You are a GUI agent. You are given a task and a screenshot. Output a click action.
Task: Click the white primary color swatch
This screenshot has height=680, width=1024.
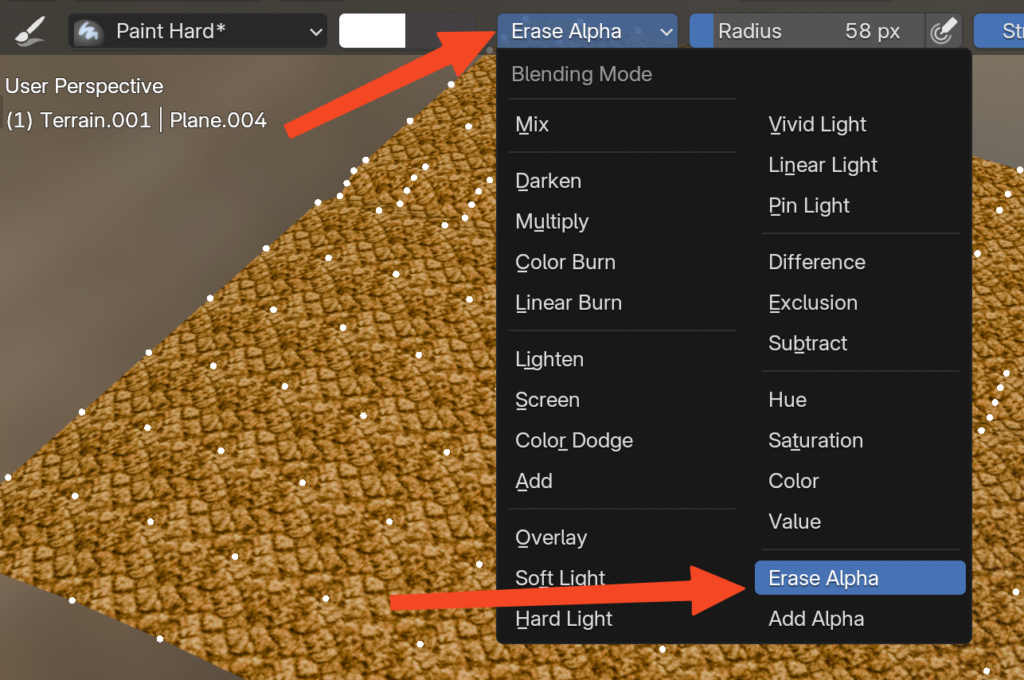point(372,31)
